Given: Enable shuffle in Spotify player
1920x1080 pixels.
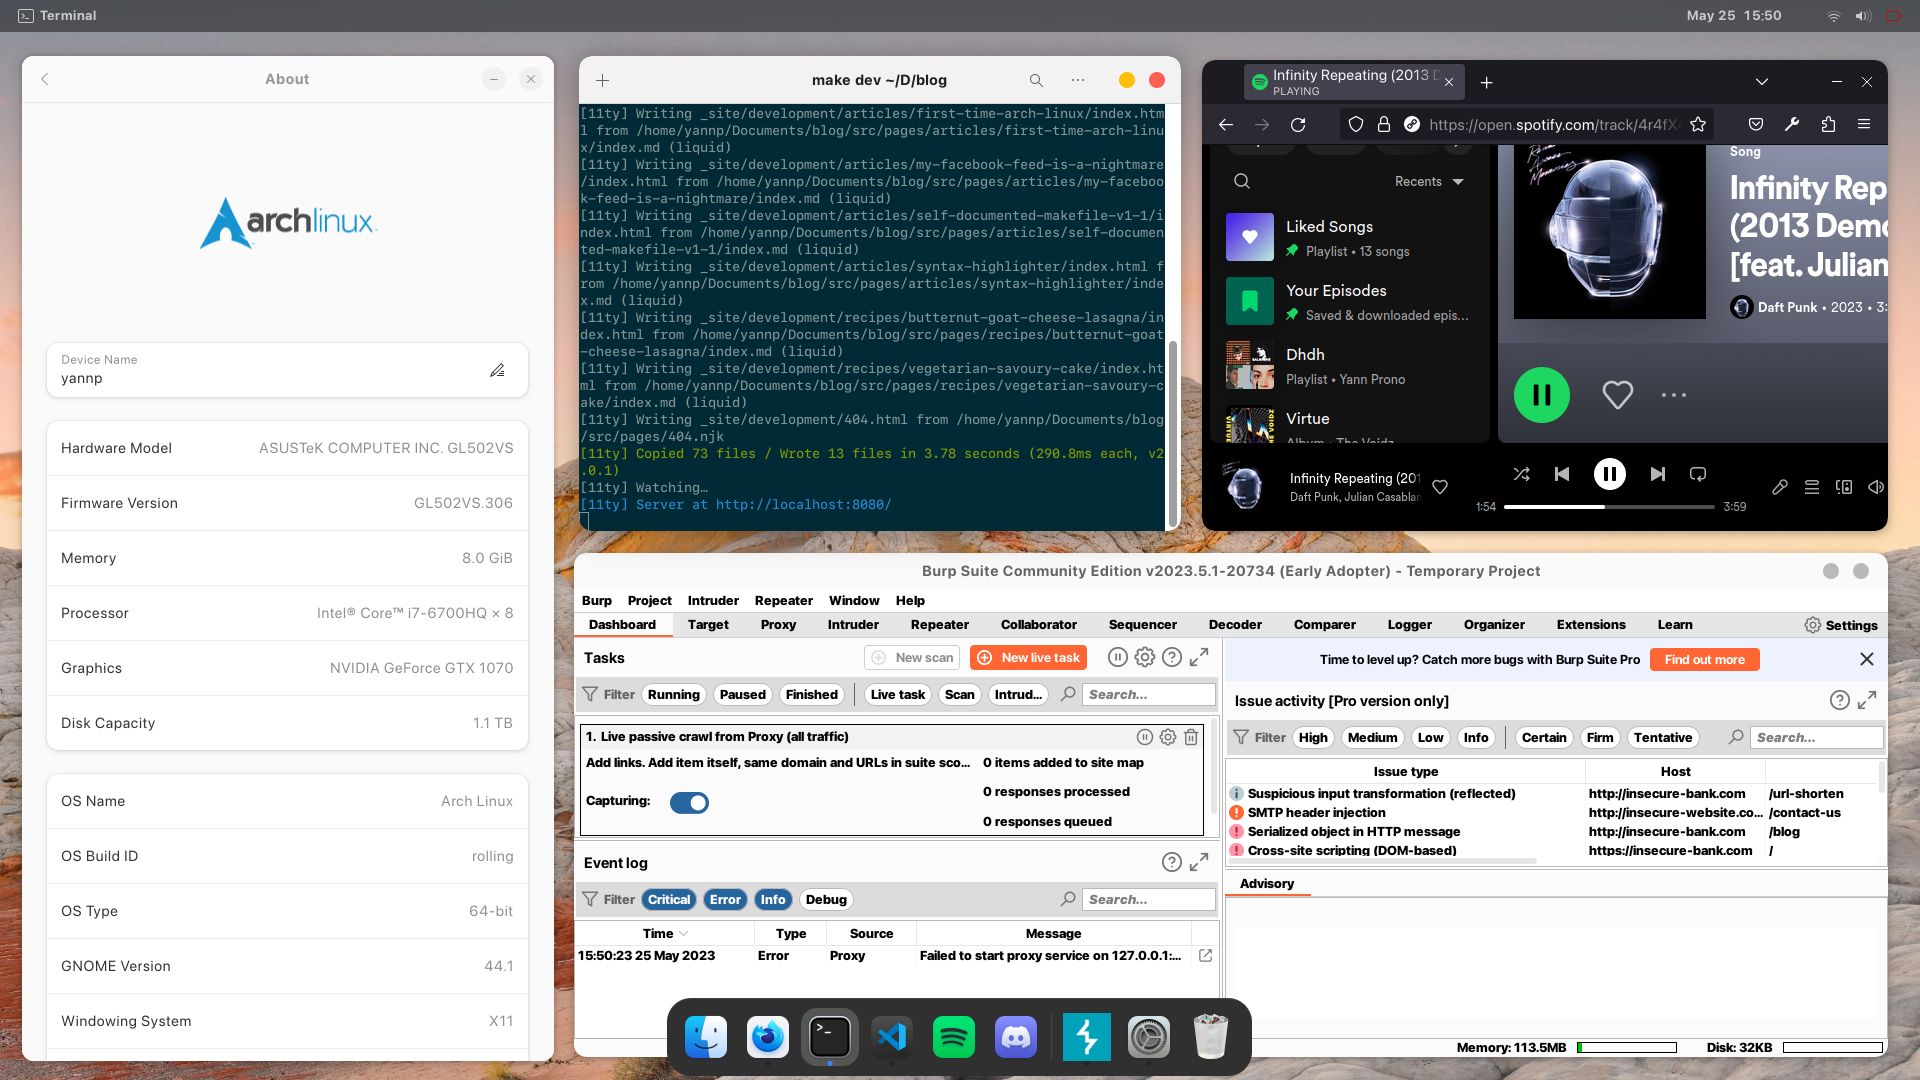Looking at the screenshot, I should point(1521,474).
